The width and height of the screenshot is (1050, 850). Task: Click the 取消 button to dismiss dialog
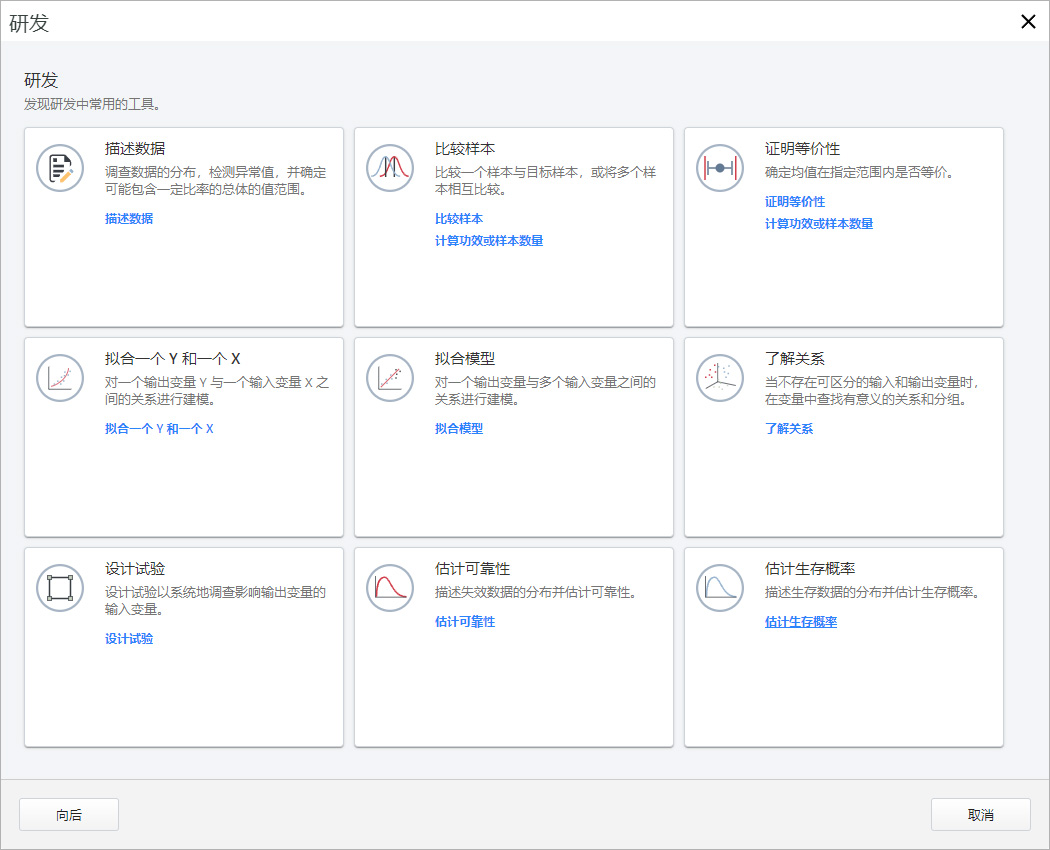(980, 814)
